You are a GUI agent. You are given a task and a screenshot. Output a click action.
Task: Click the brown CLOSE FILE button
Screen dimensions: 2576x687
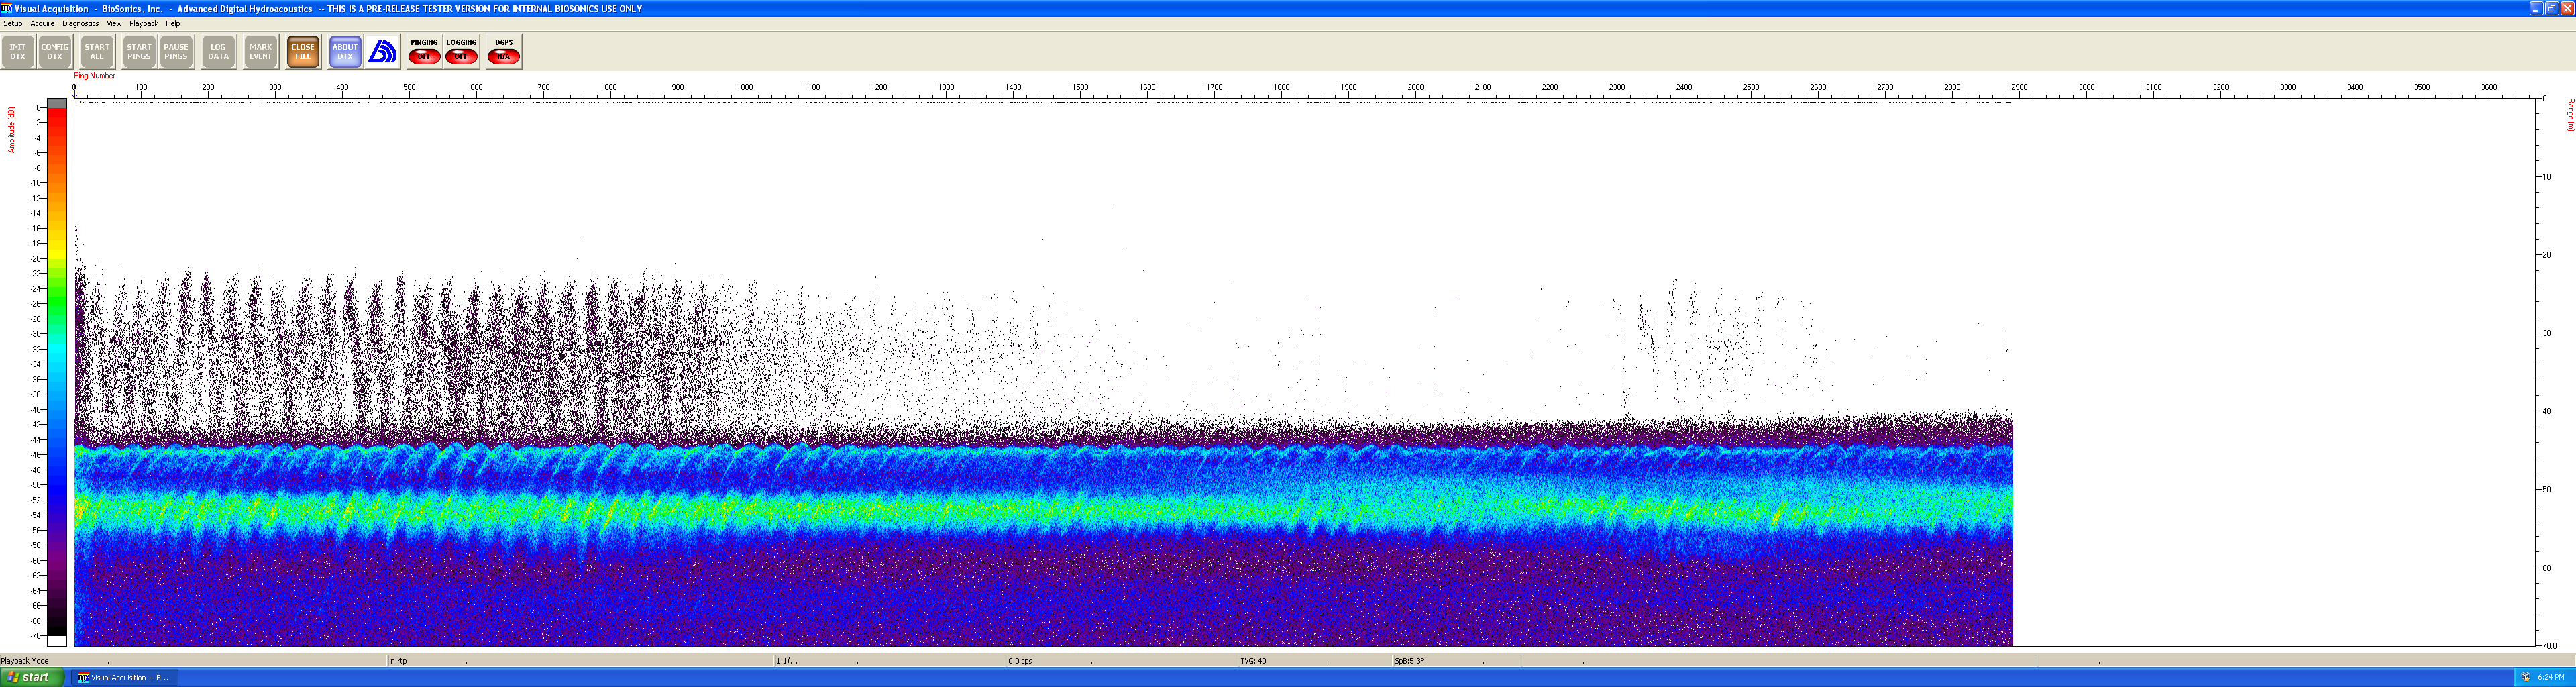[303, 52]
